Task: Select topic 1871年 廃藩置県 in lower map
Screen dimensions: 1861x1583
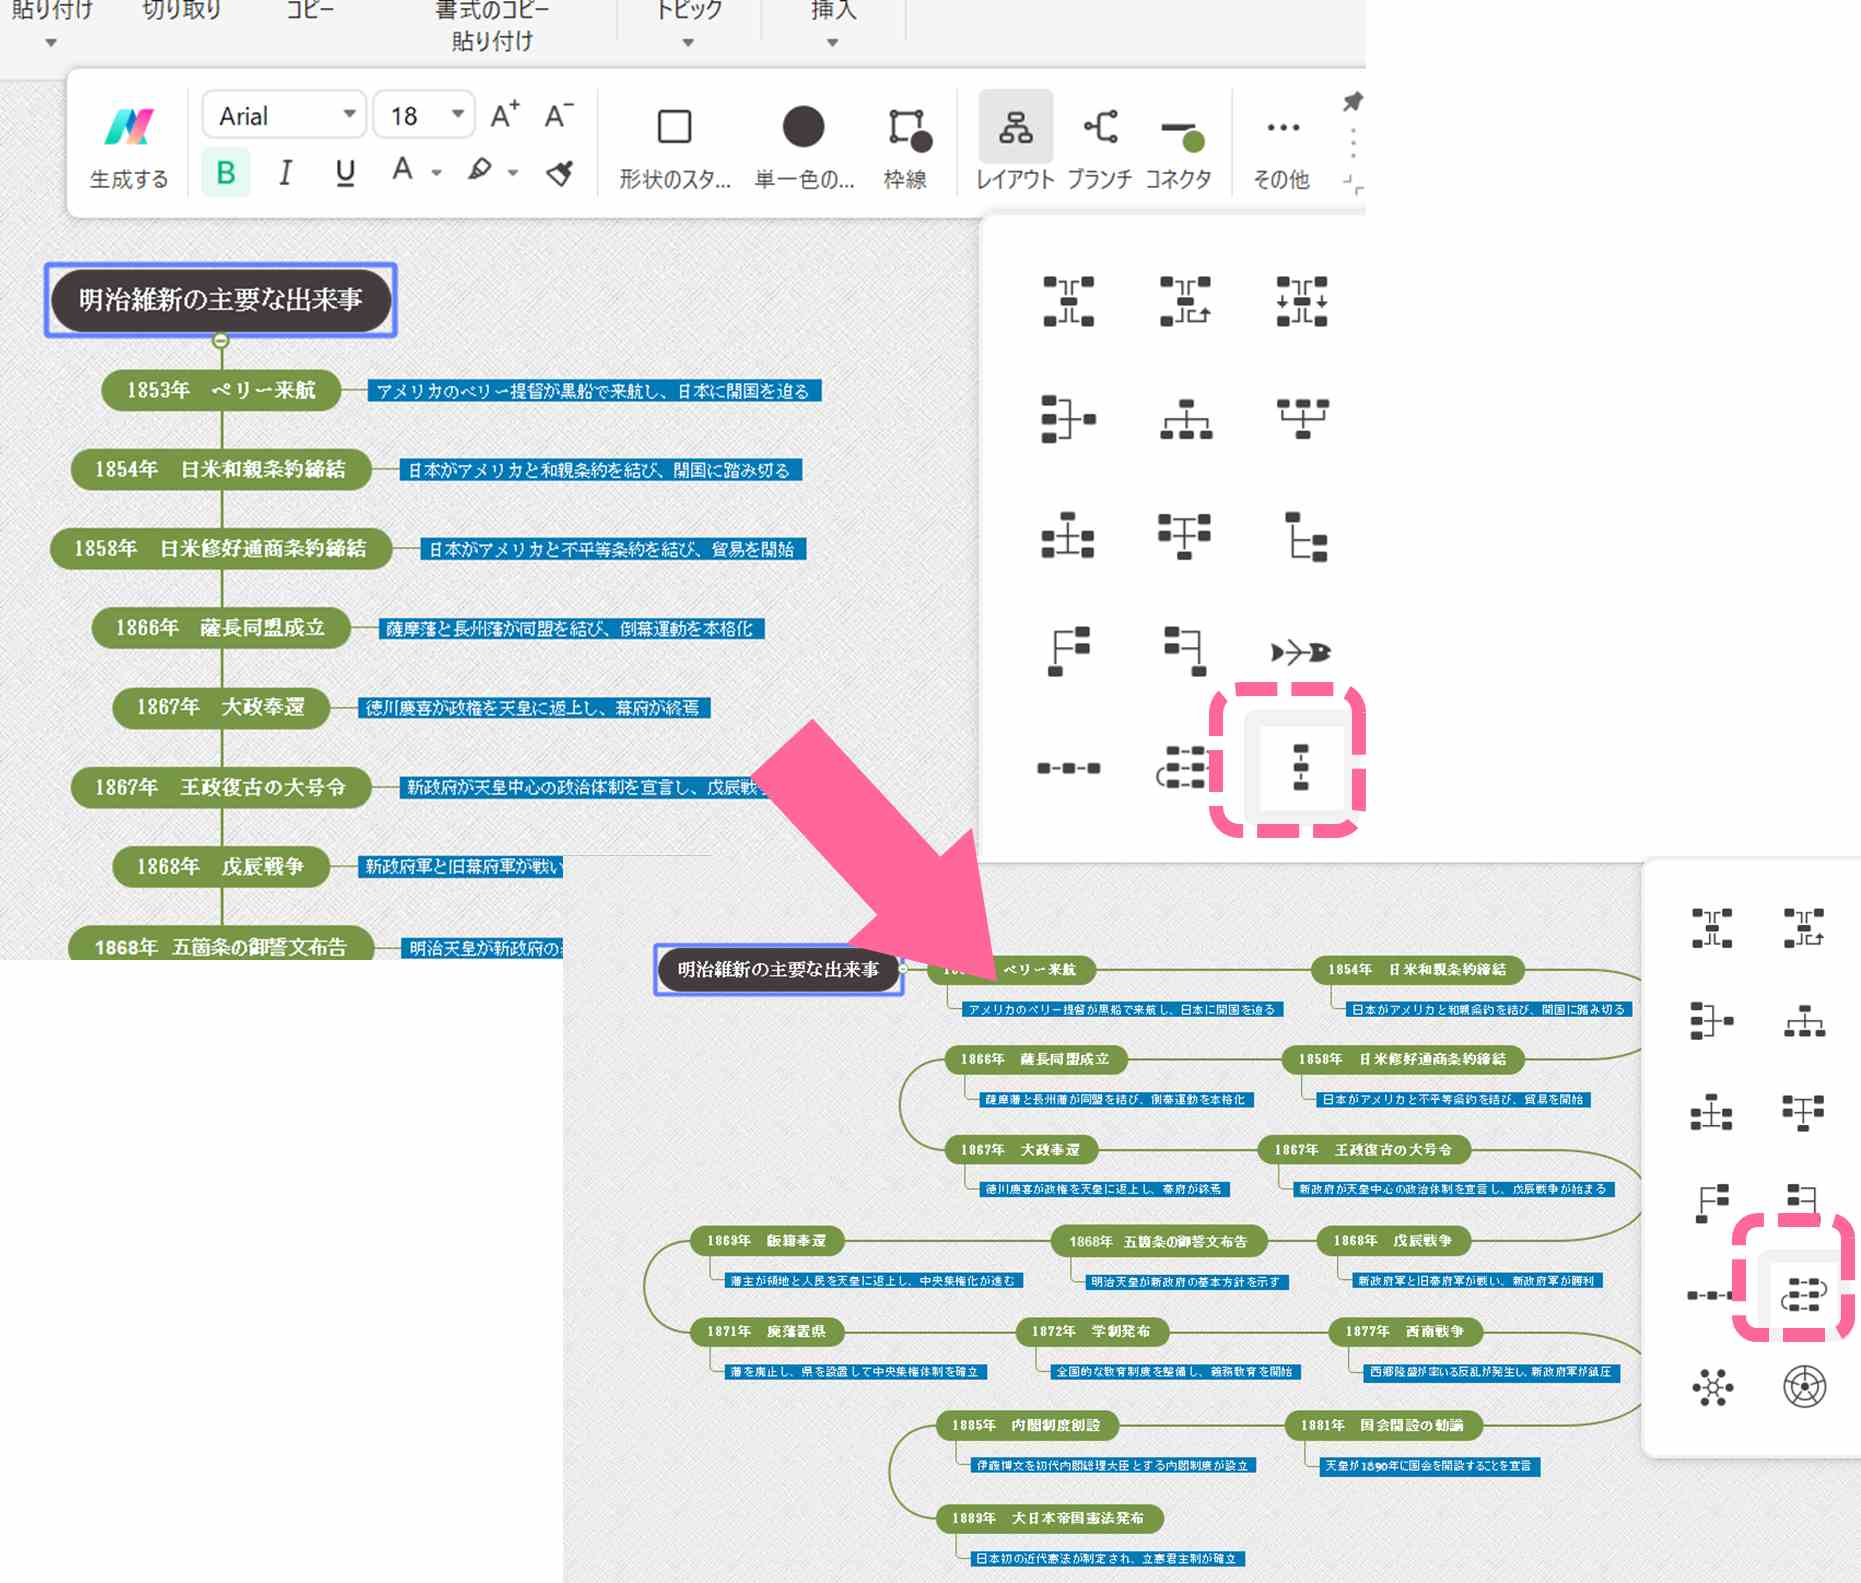Action: coord(767,1332)
